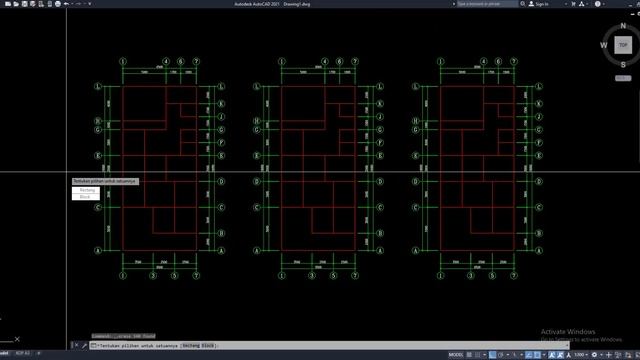Choose Block in the dynamic prompt menu

86,197
